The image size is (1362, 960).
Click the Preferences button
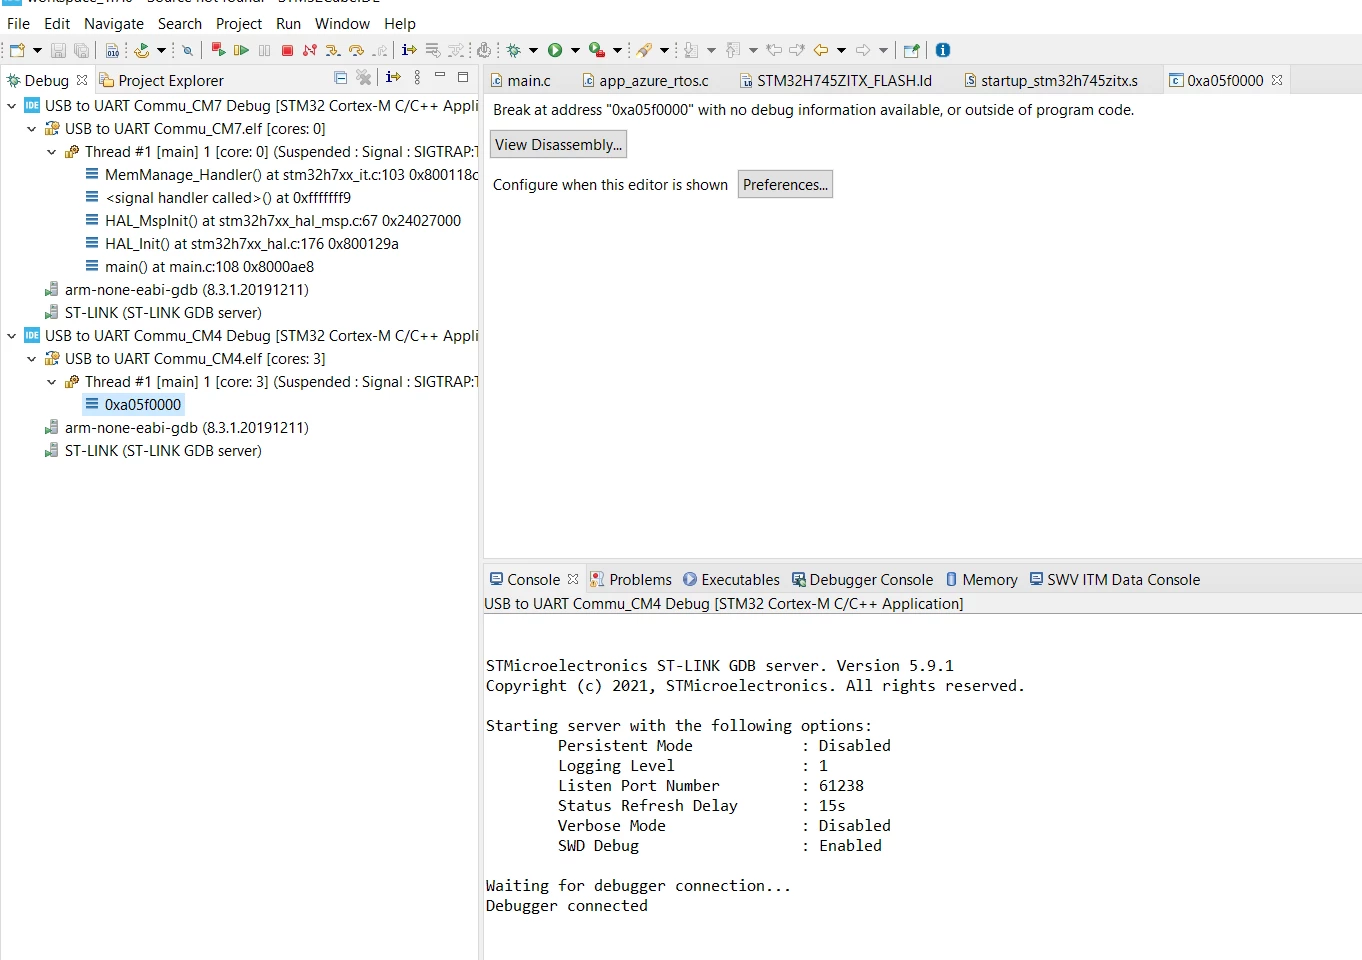(785, 185)
